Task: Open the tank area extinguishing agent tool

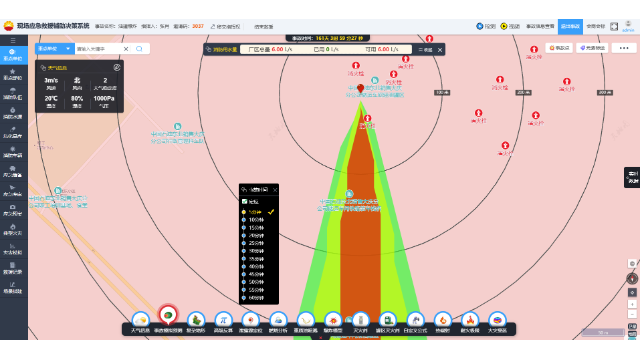Action: tap(388, 320)
